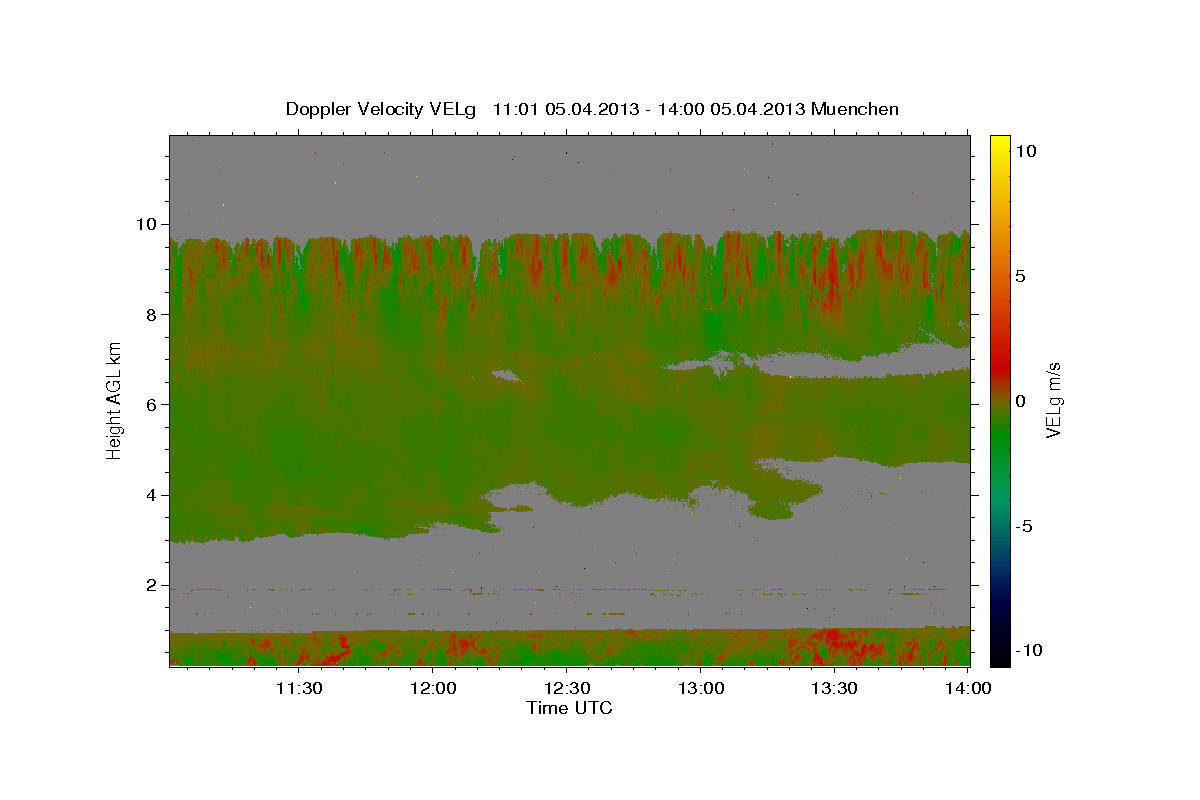
Task: Click the 'VELg m/s' colorbar label
Action: click(x=1054, y=400)
